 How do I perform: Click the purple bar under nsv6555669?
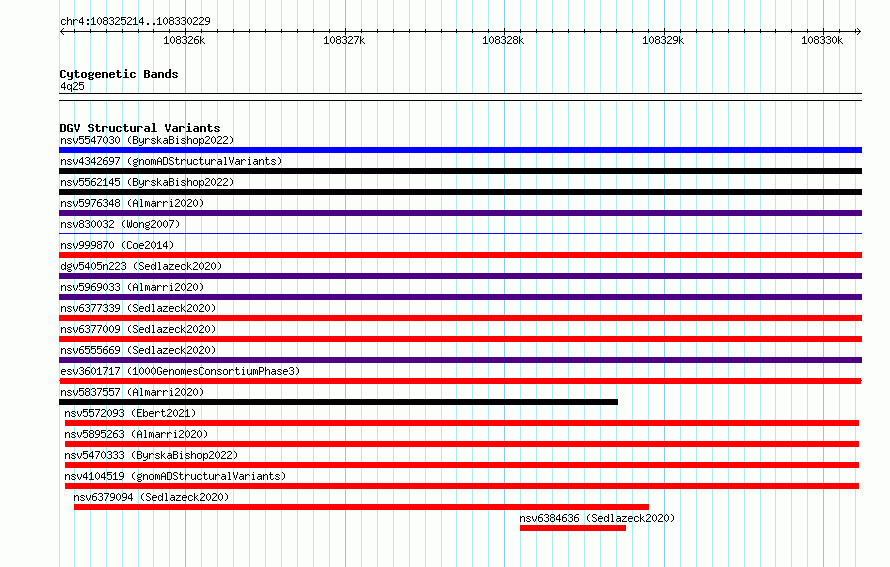click(x=460, y=360)
